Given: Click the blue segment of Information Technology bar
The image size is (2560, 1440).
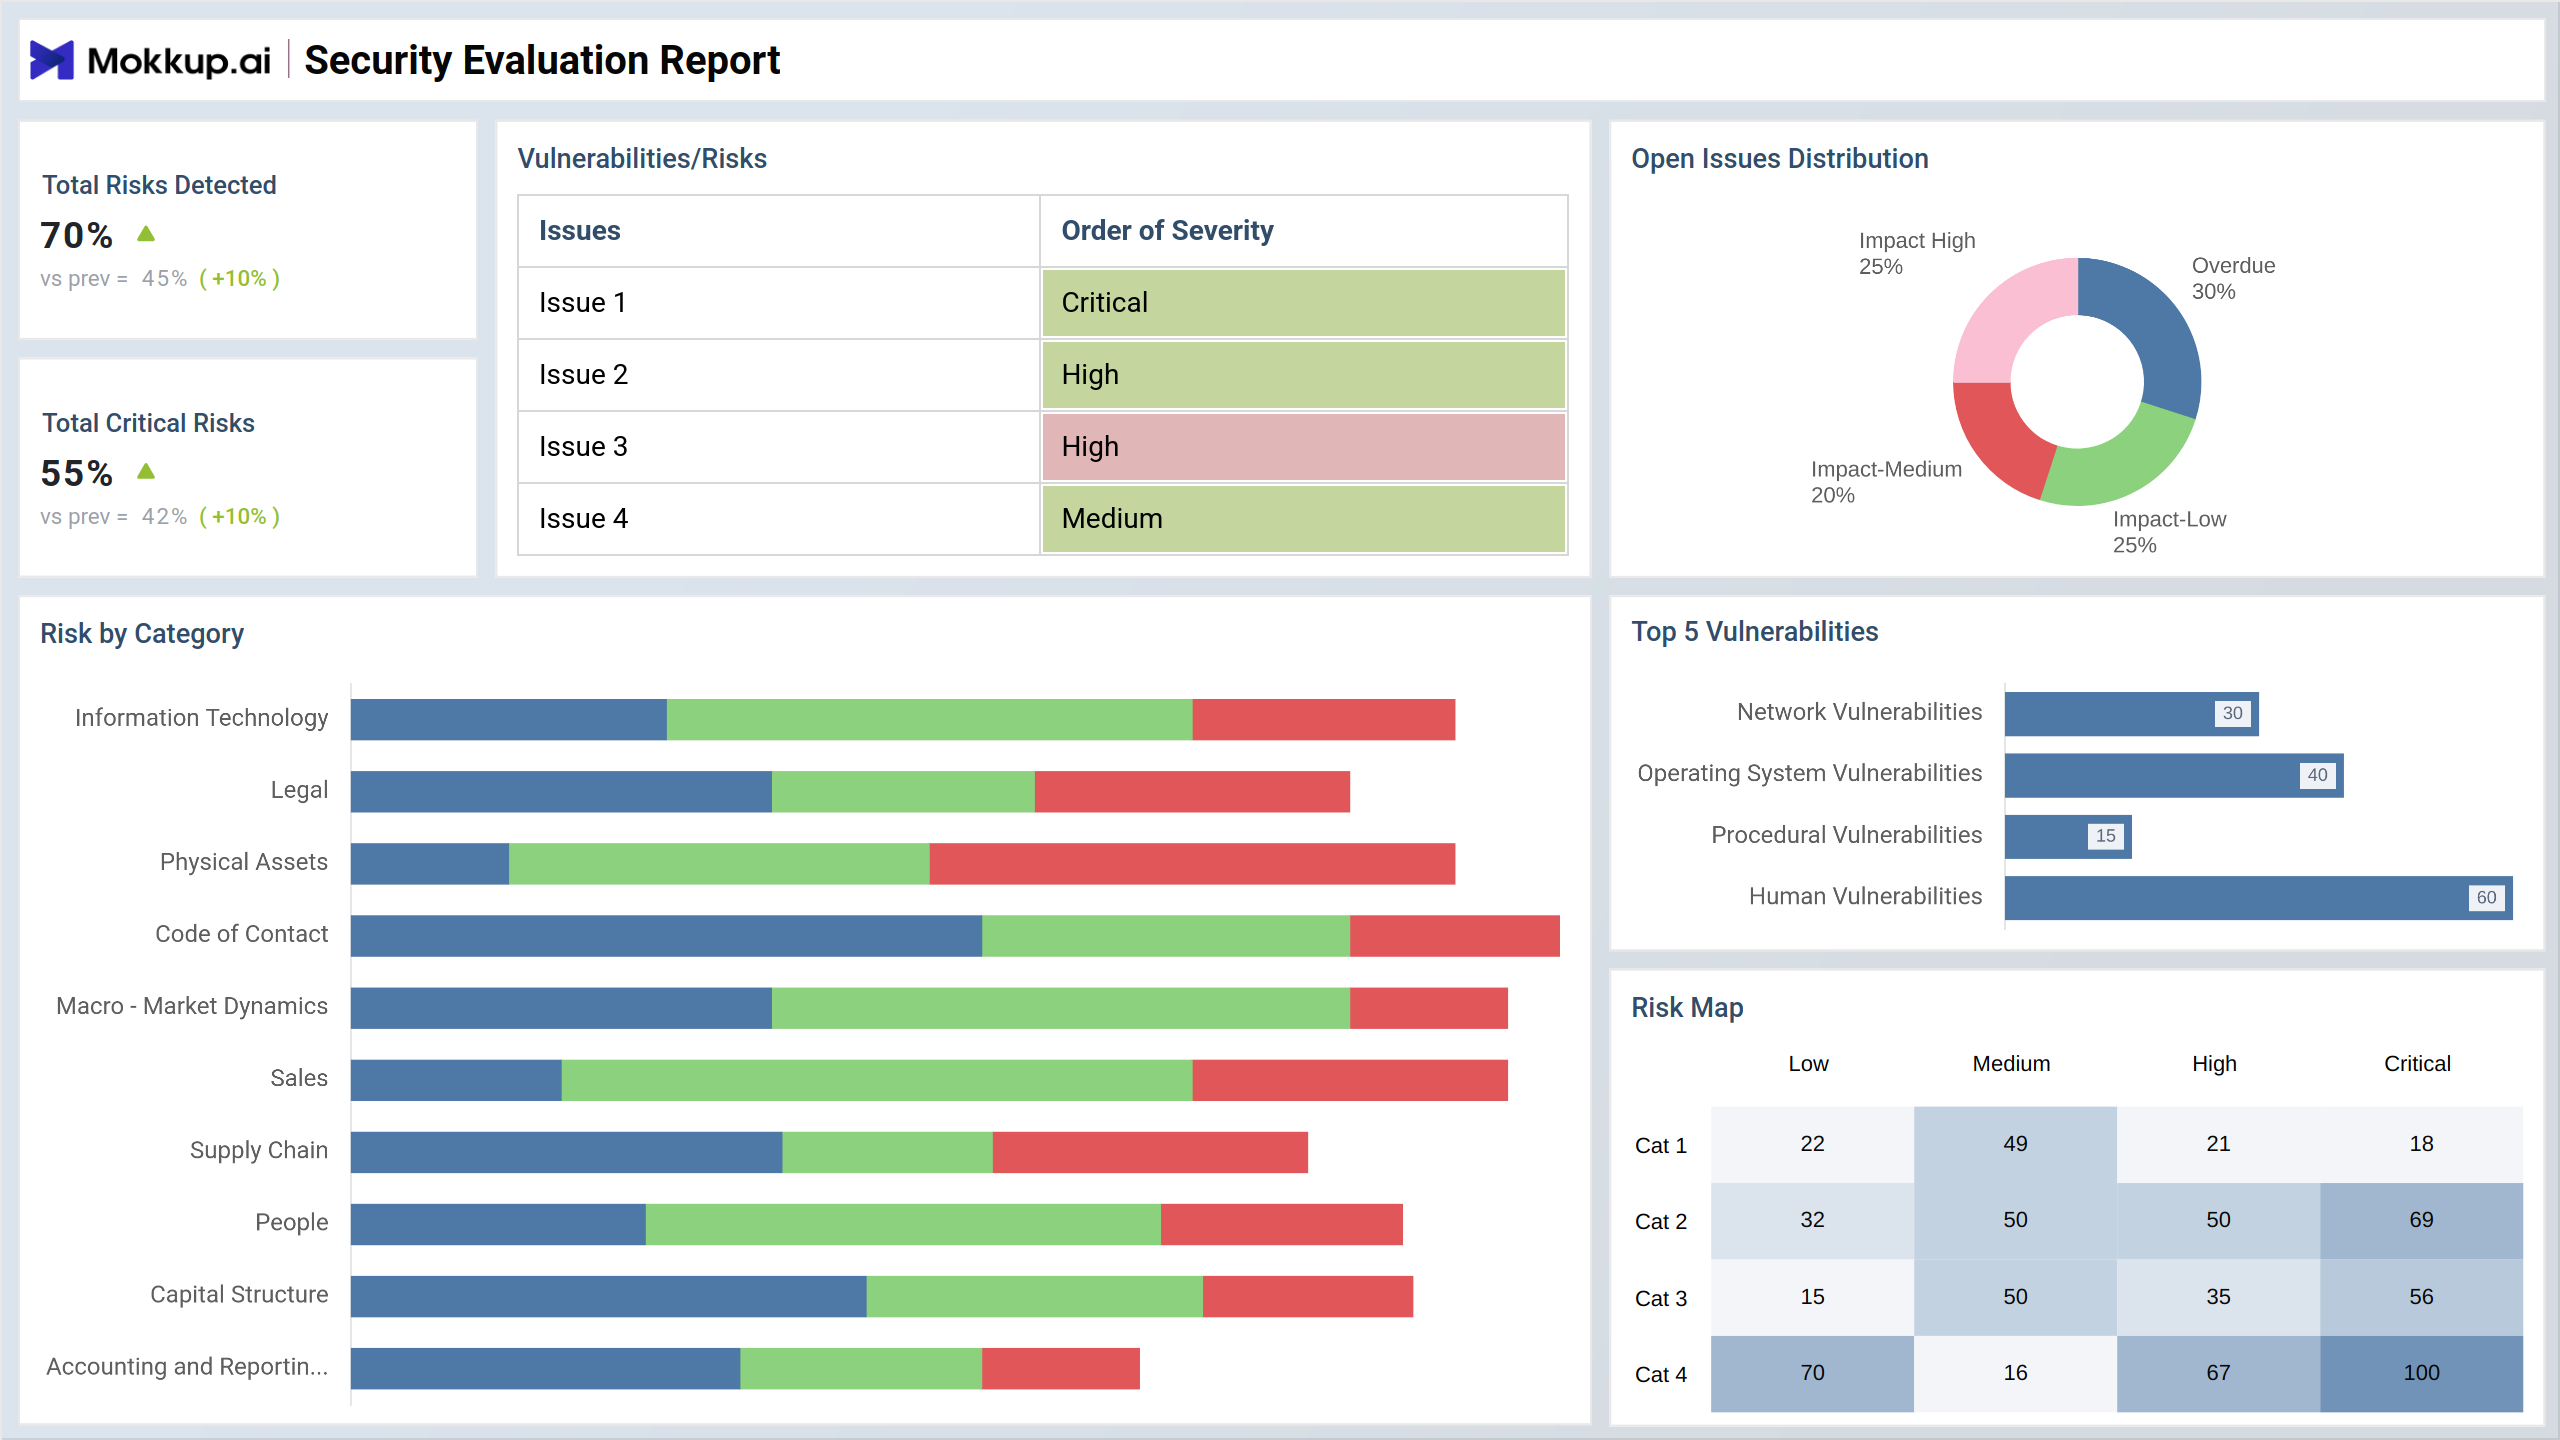Looking at the screenshot, I should 509,720.
